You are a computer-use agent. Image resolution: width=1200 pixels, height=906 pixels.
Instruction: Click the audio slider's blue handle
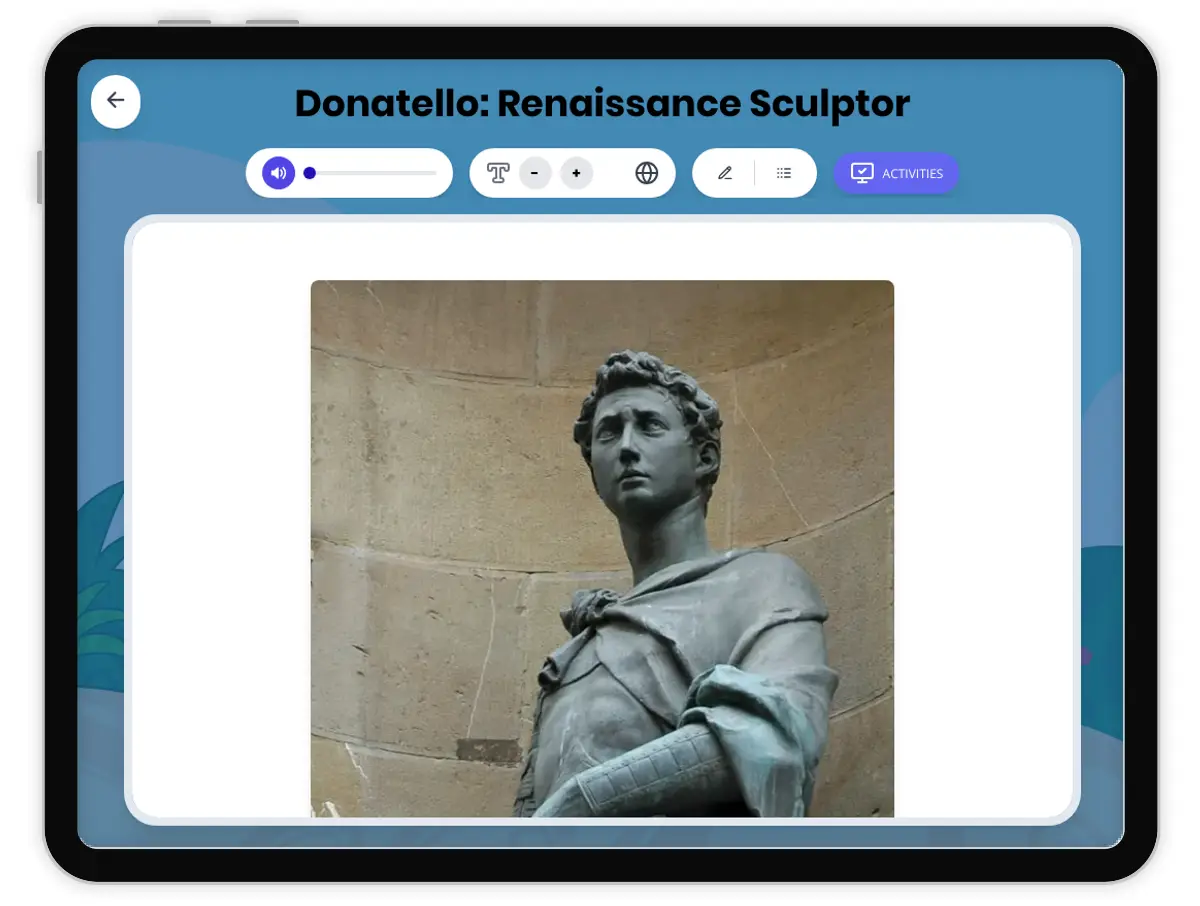tap(310, 173)
